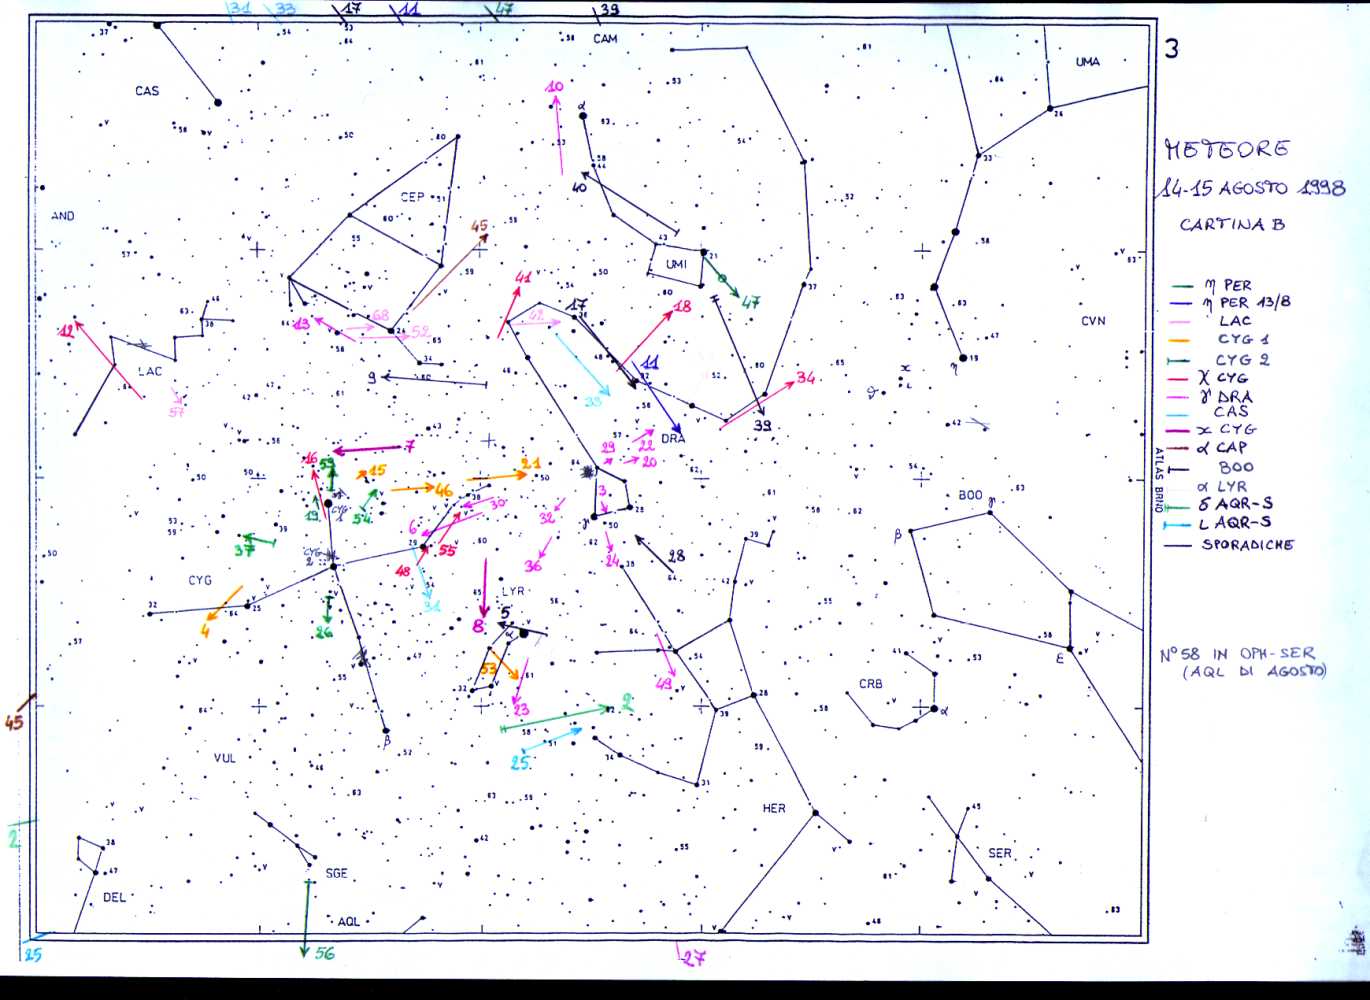Click the orange meteor arrow numbered 21
This screenshot has width=1370, height=1000.
[497, 476]
